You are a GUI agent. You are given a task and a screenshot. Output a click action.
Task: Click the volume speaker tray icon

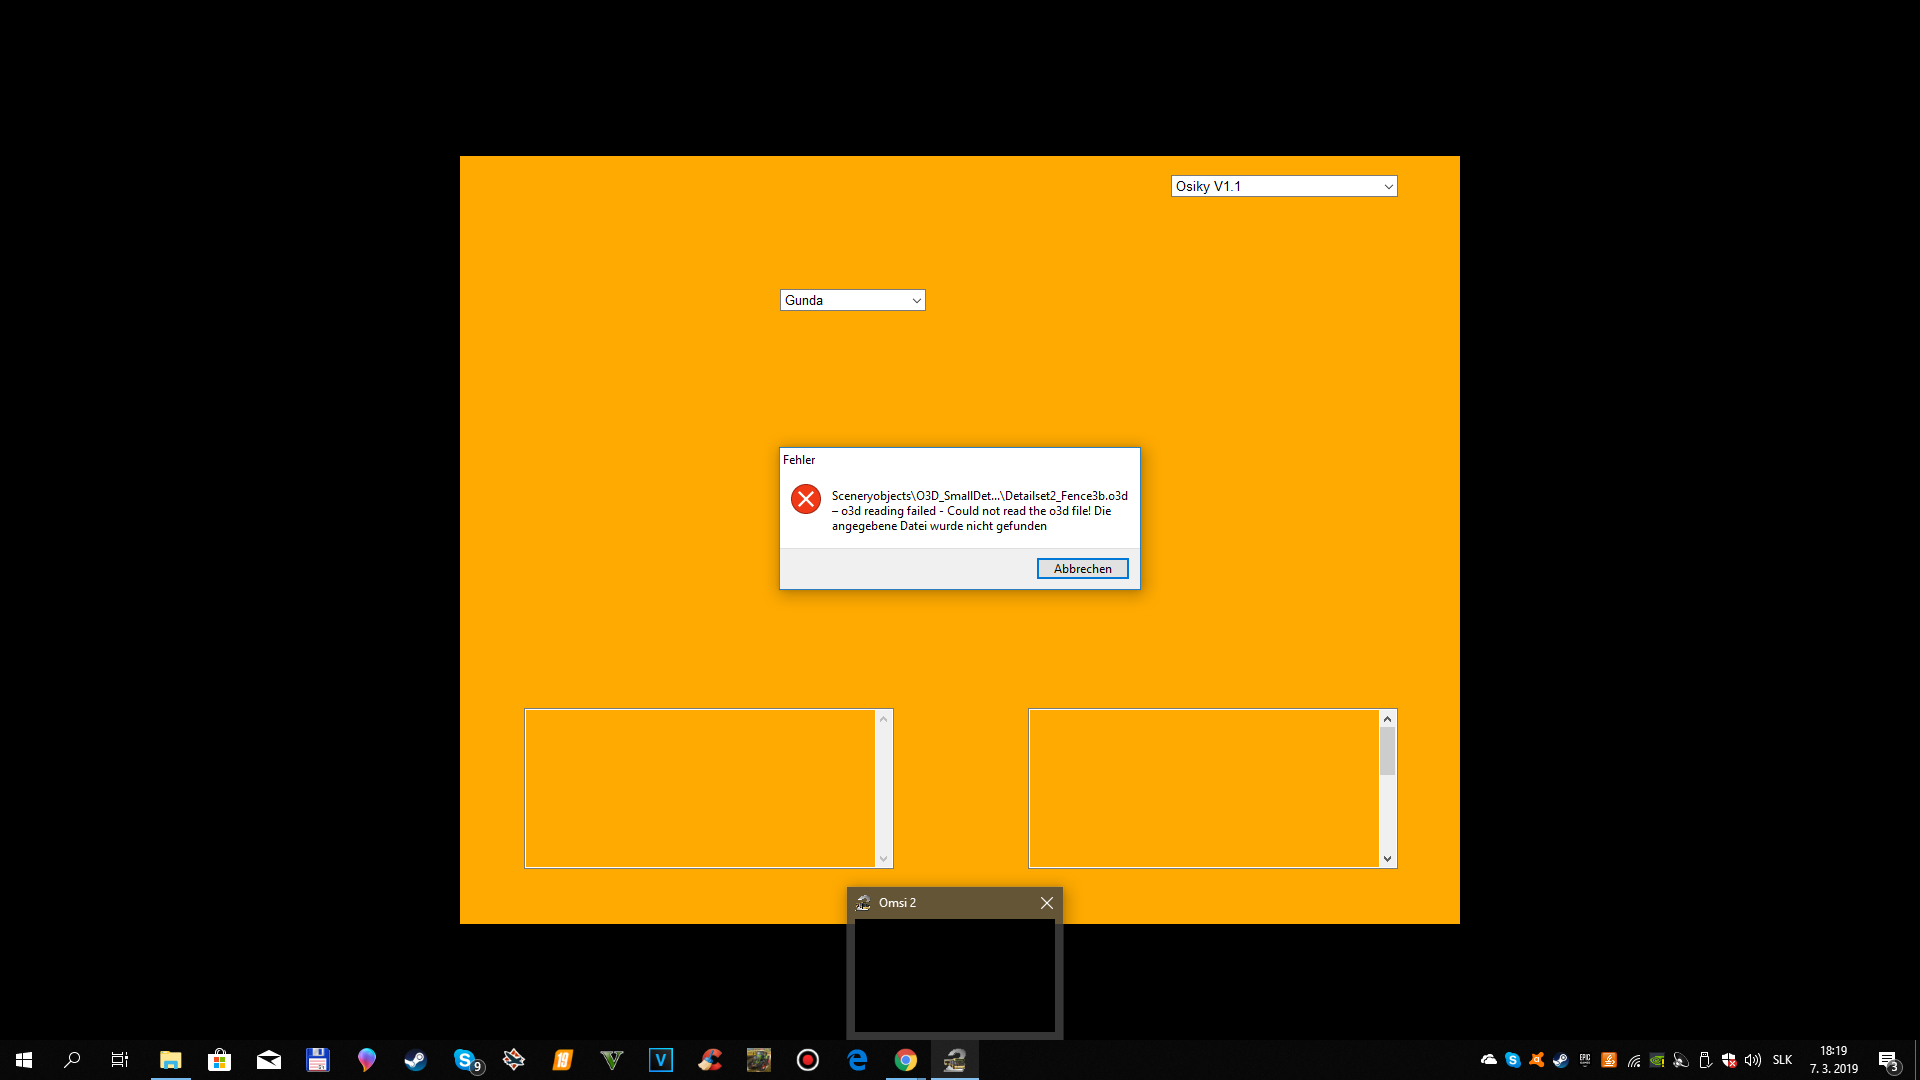1752,1060
